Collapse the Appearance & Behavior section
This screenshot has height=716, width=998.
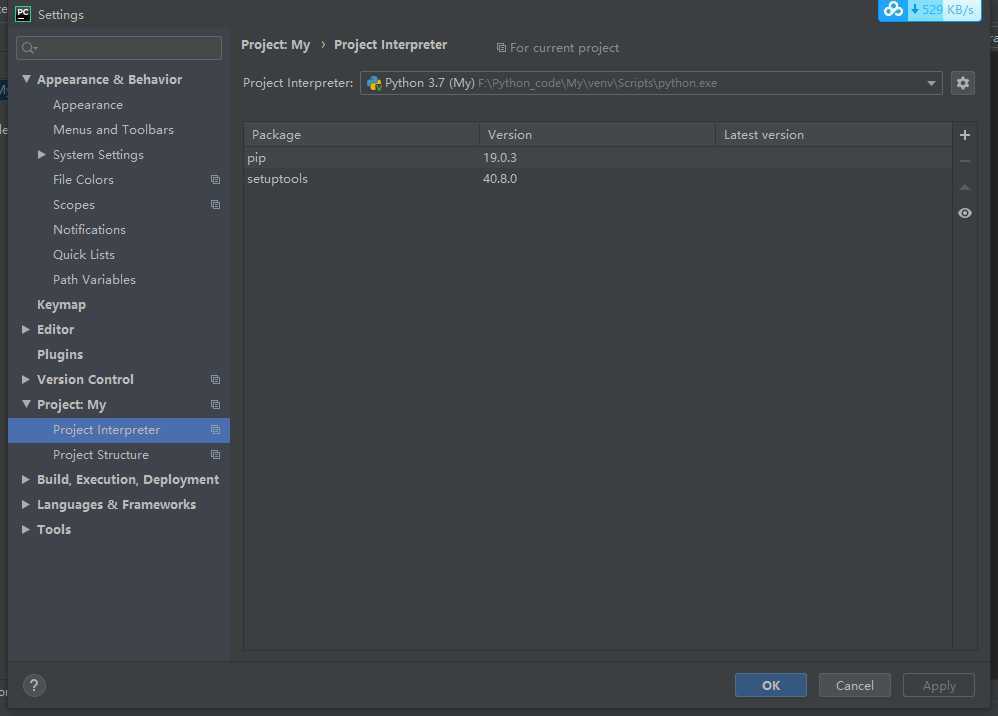[x=26, y=79]
